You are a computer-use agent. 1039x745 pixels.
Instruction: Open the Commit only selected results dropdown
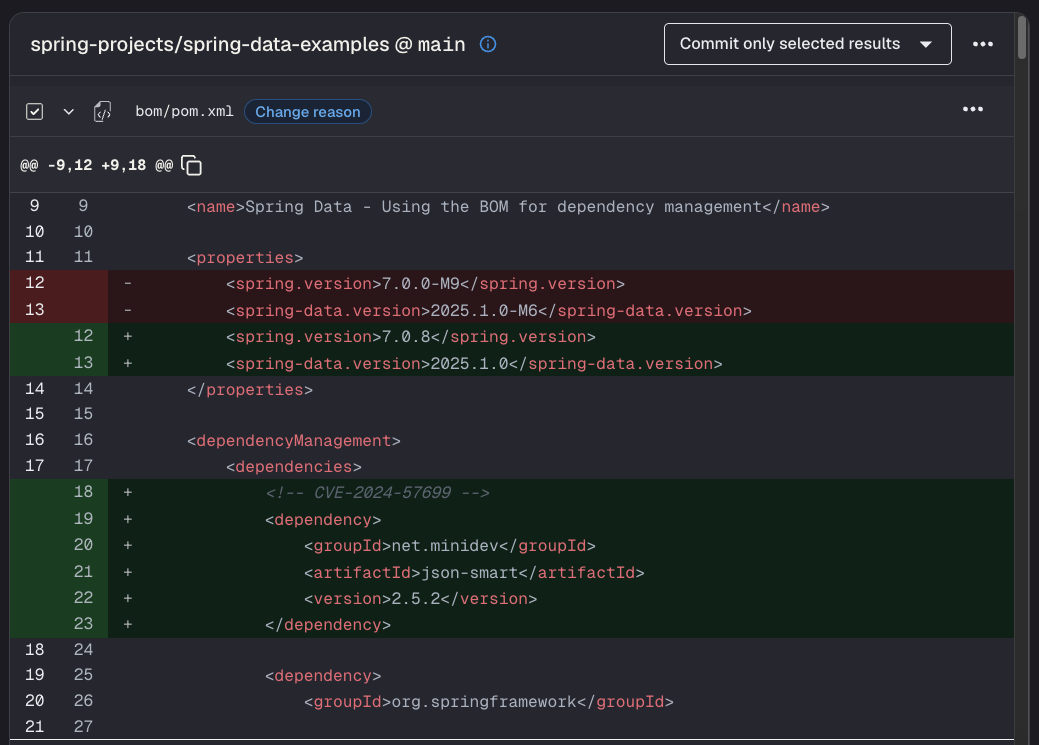807,44
